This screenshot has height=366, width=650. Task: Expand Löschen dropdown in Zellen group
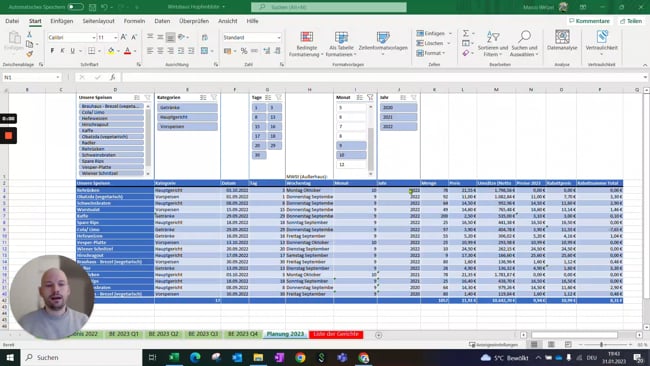point(449,43)
